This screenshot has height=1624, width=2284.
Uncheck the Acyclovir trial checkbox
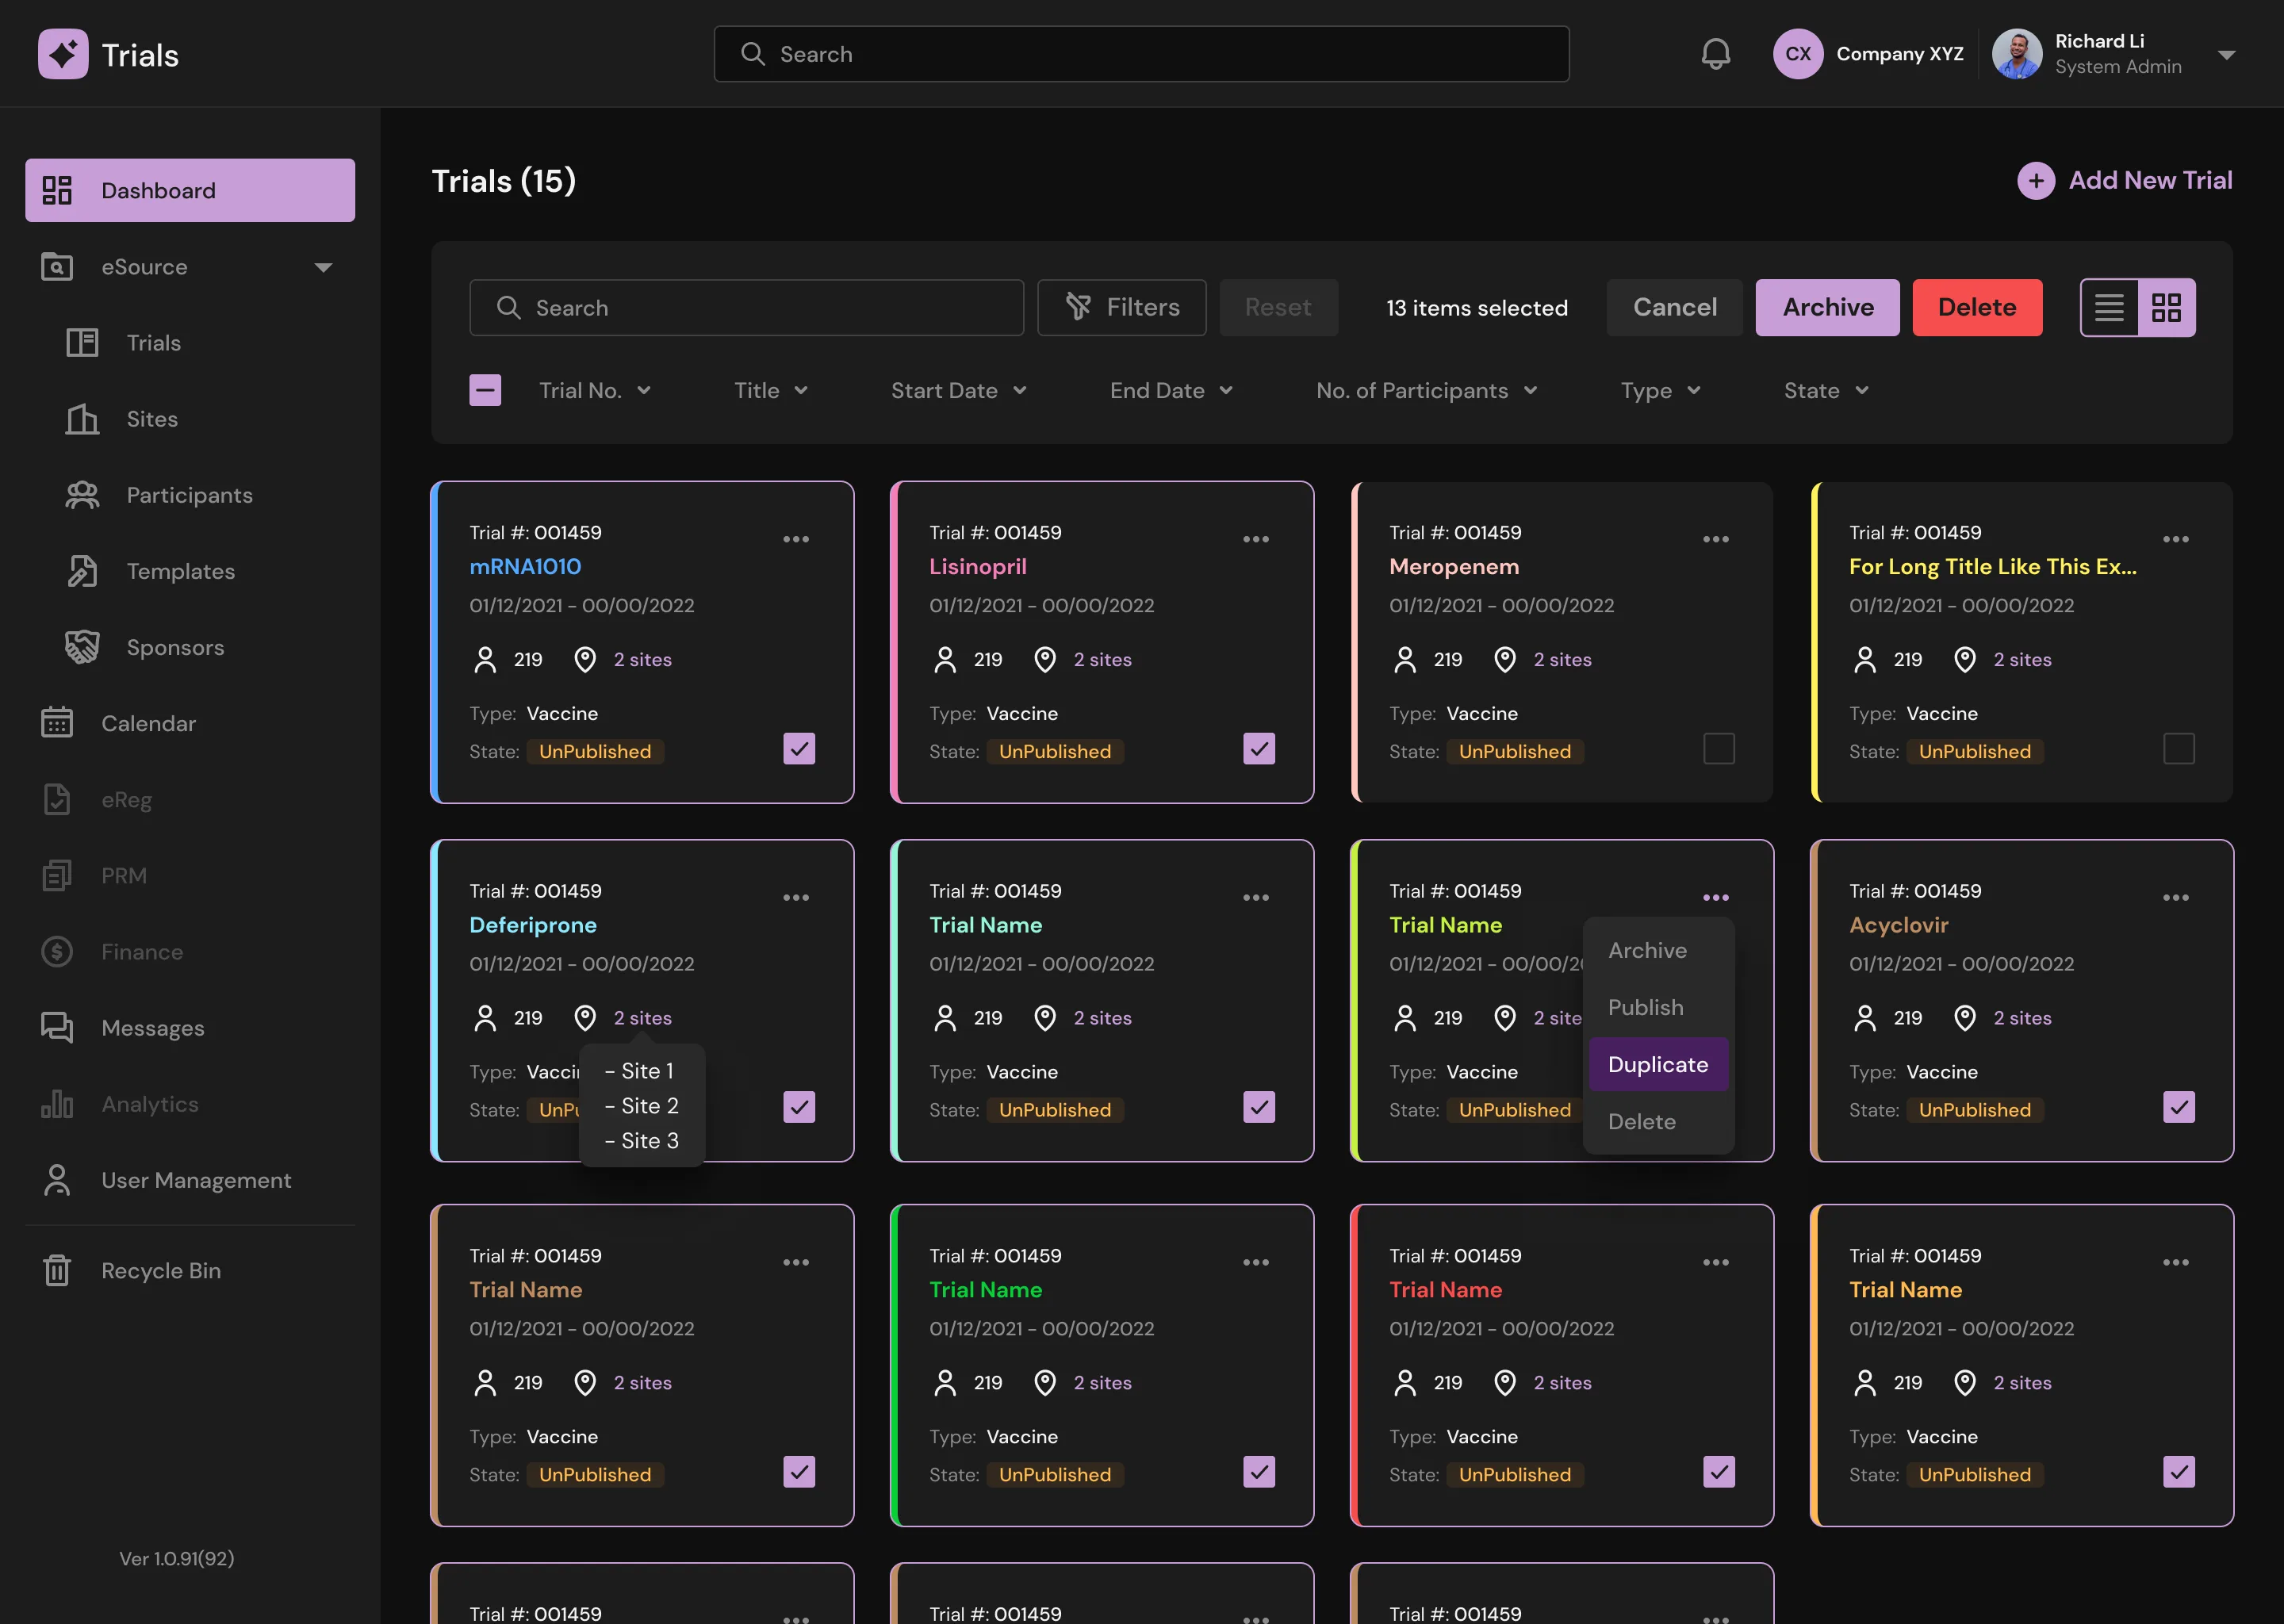coord(2179,1107)
